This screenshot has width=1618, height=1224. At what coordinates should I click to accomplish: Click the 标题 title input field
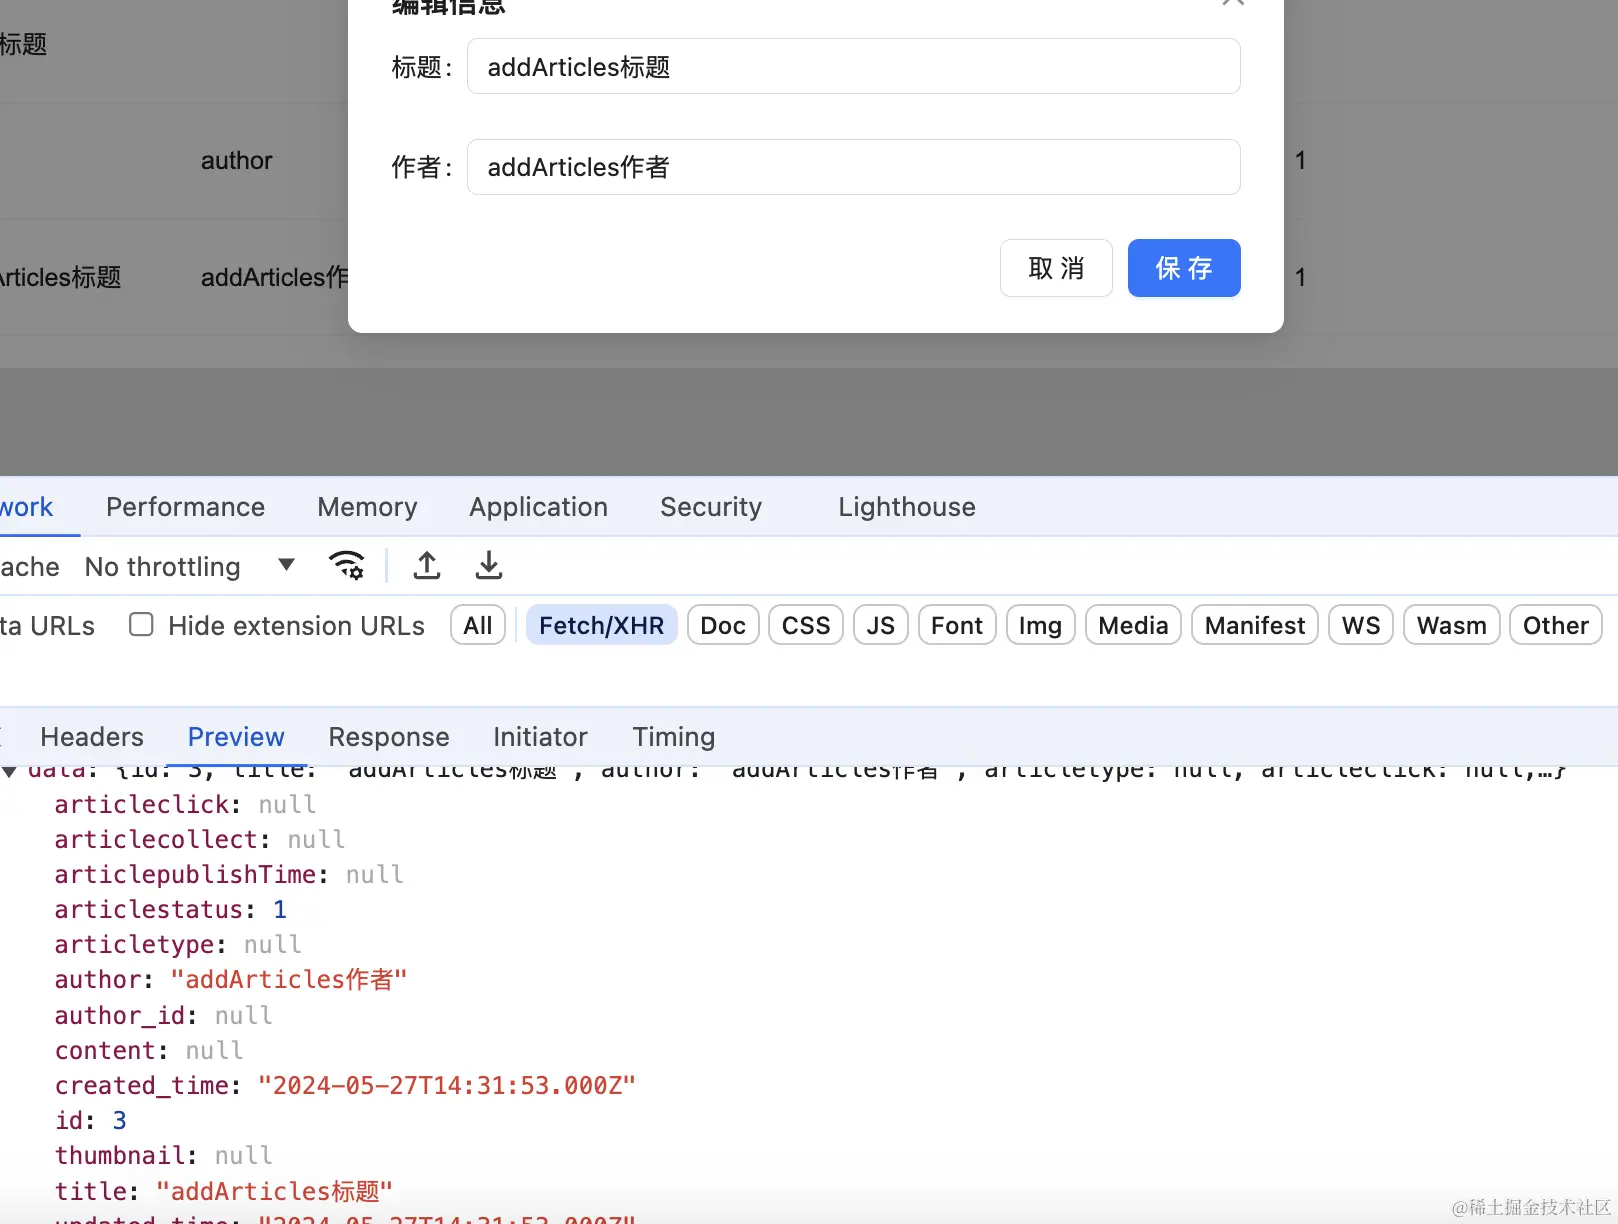click(854, 66)
